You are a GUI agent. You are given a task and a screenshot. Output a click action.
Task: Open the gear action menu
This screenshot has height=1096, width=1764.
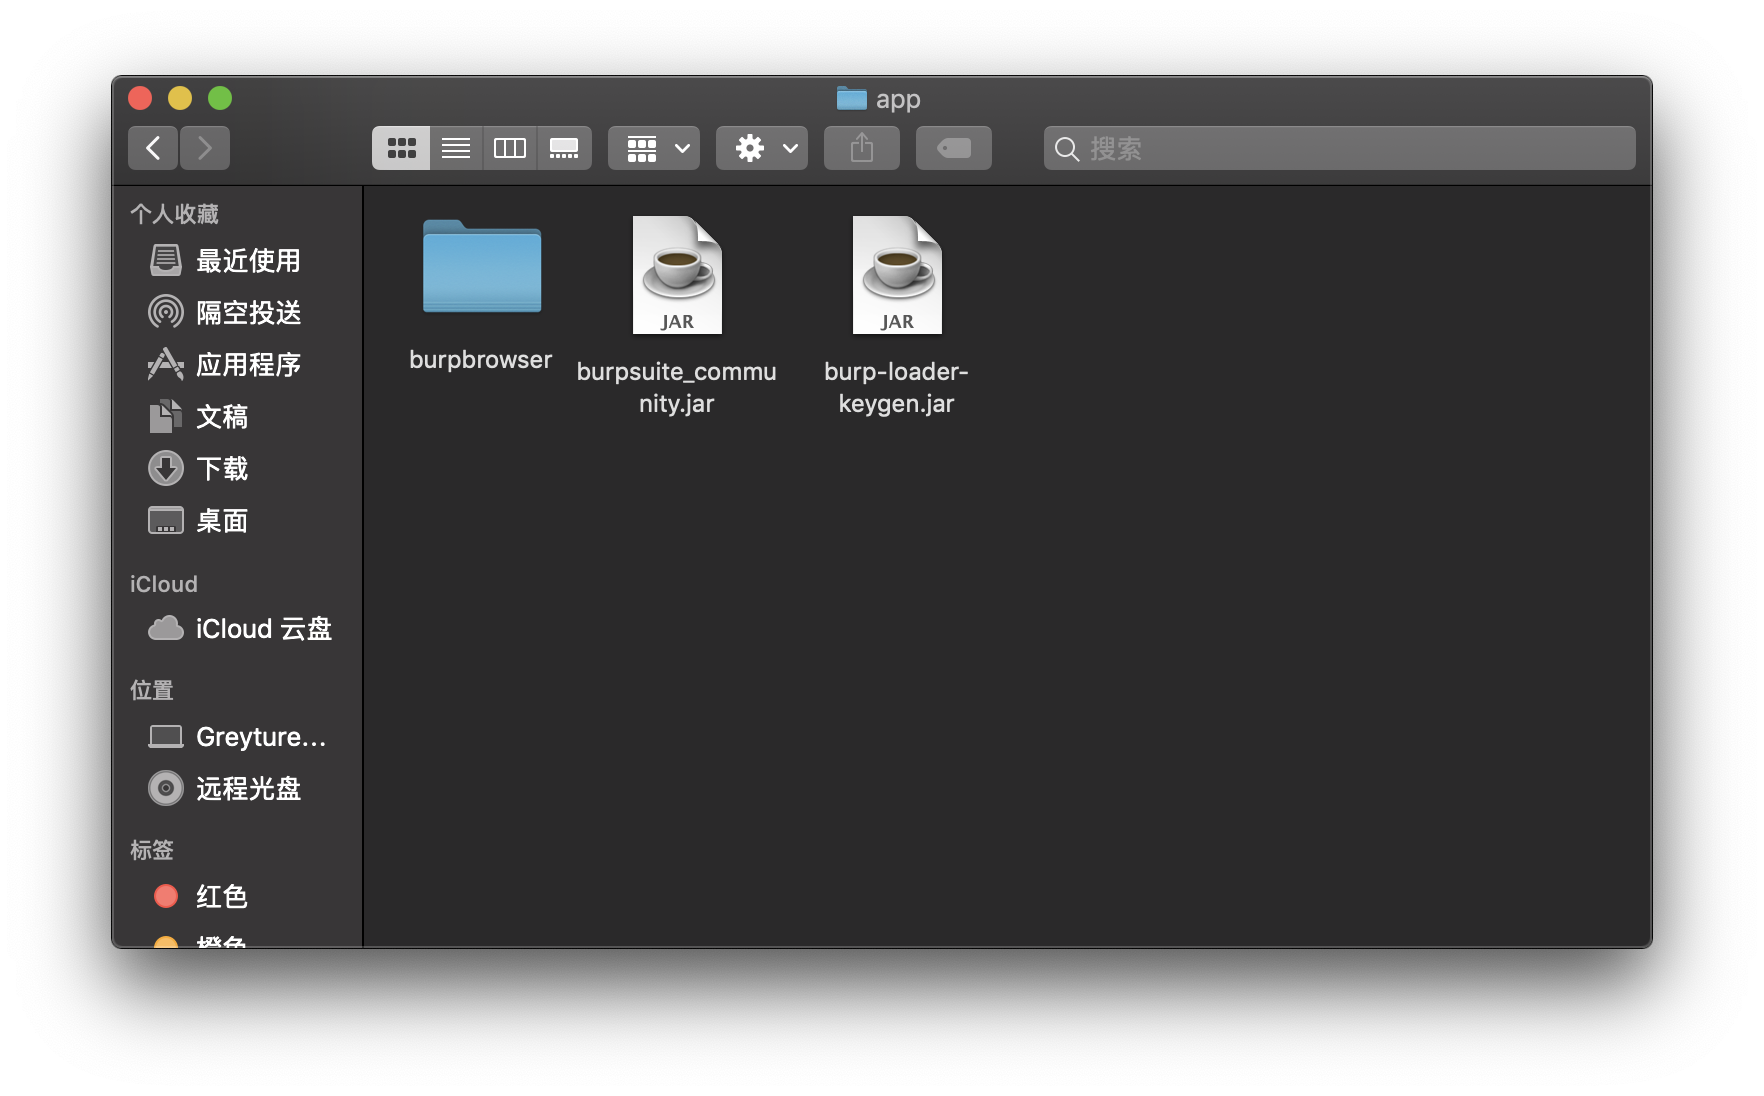(x=762, y=148)
